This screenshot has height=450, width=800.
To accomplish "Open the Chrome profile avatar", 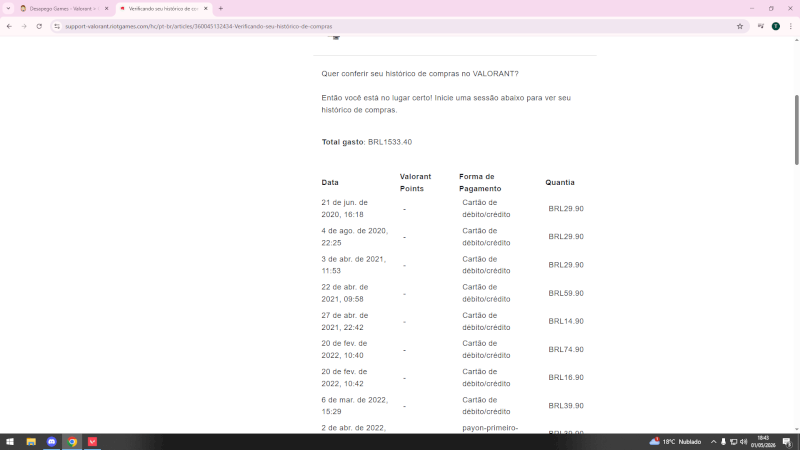I will point(776,26).
